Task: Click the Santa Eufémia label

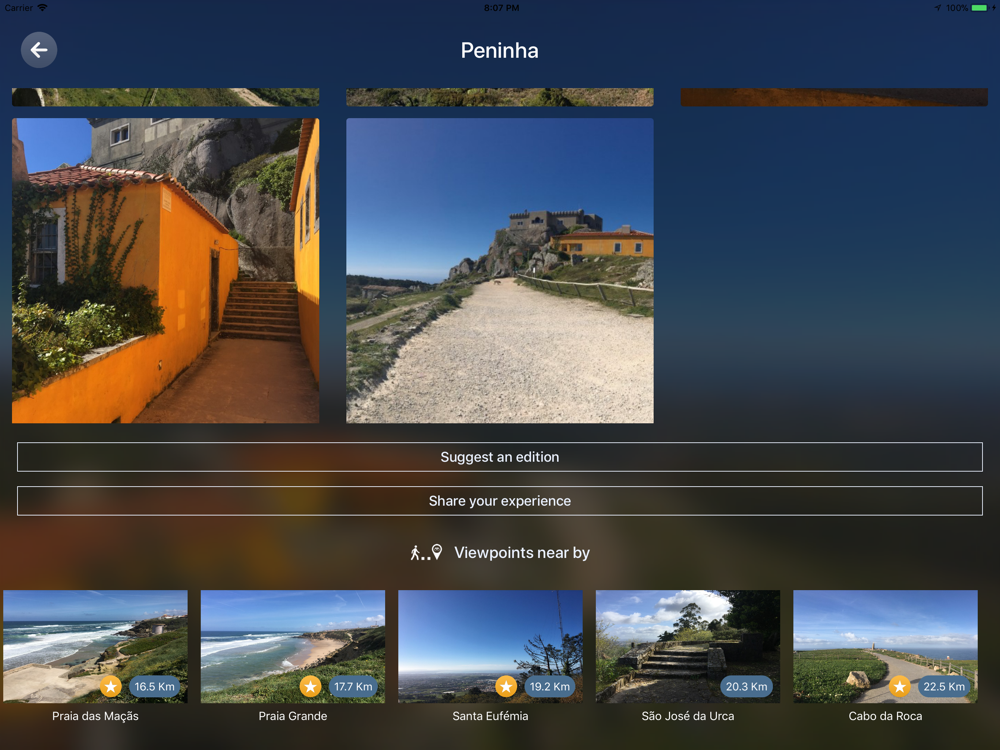Action: [x=490, y=716]
